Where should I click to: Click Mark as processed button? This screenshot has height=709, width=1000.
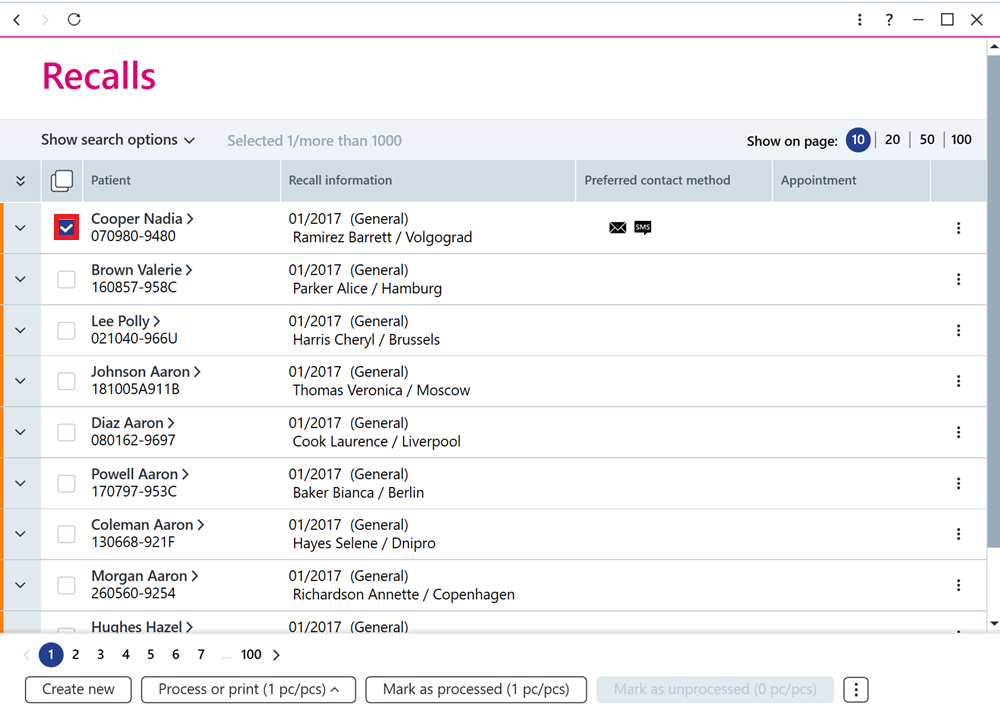476,689
